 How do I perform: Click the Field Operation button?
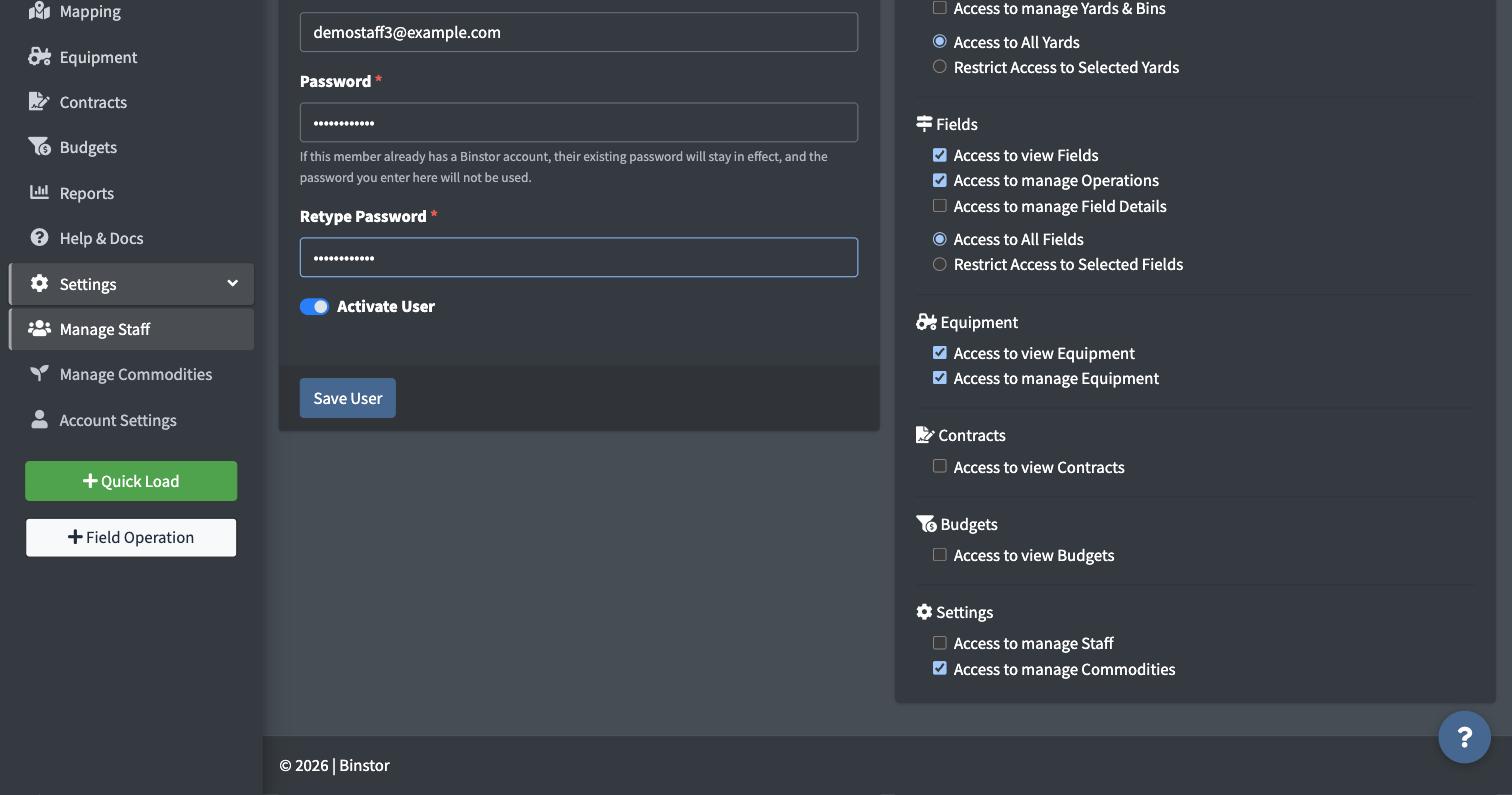click(131, 537)
